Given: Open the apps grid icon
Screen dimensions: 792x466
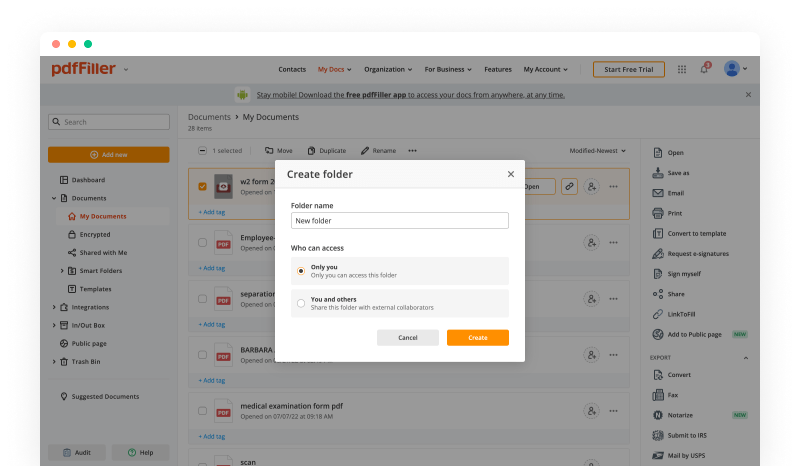Looking at the screenshot, I should point(682,70).
